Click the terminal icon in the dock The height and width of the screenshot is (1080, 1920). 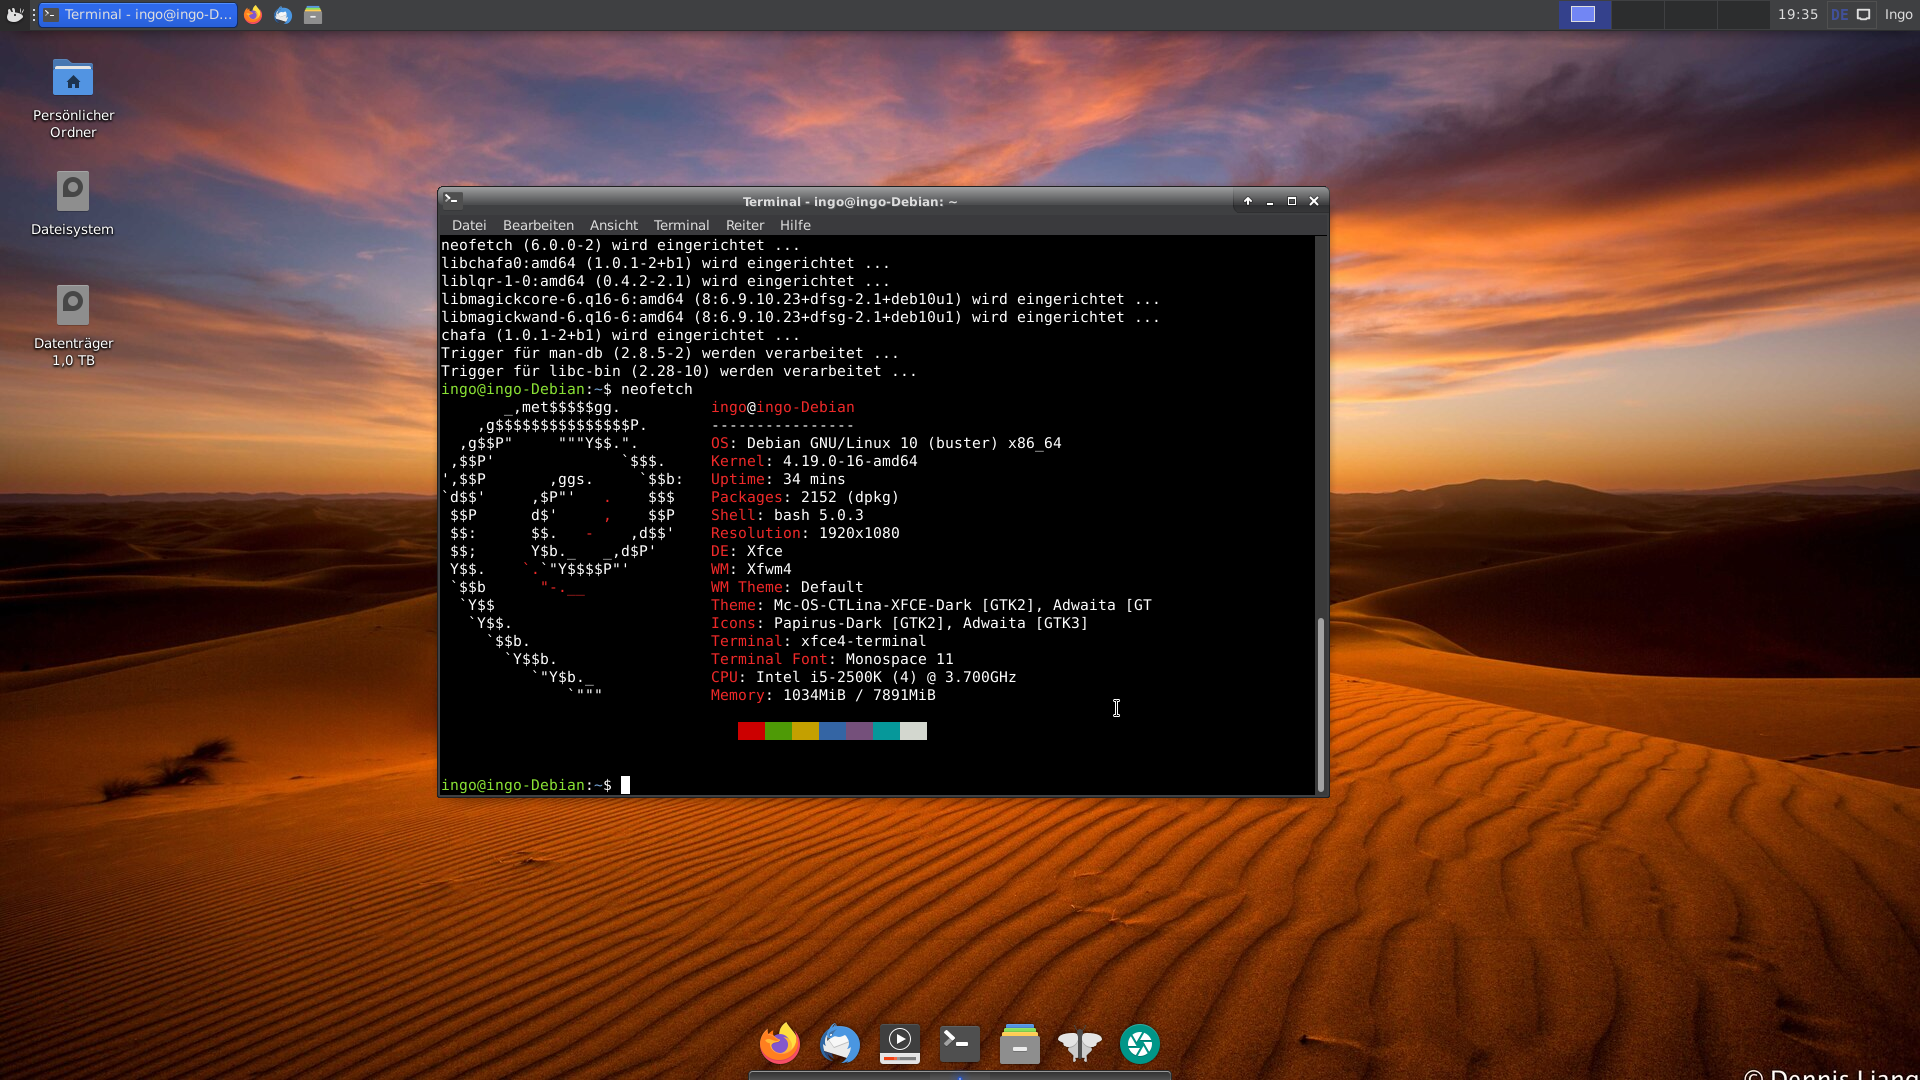[959, 1044]
